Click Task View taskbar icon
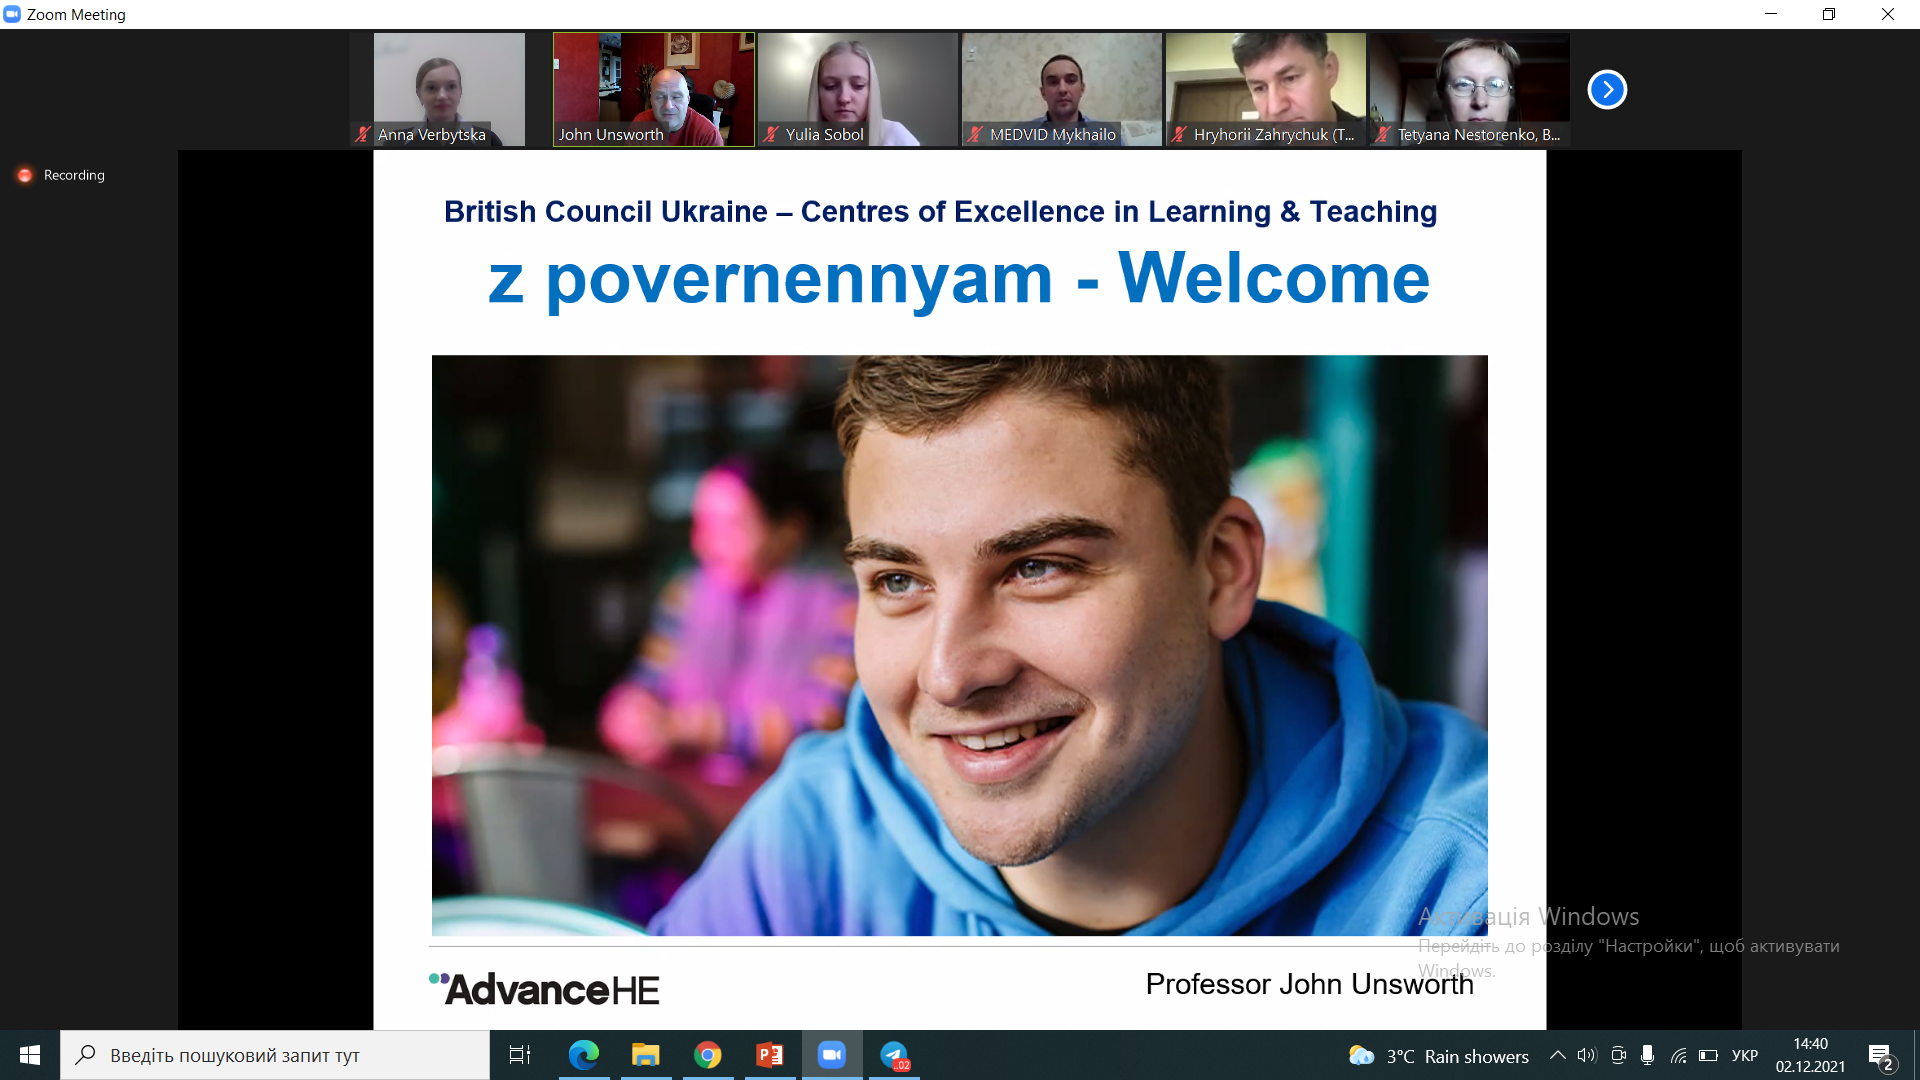 point(520,1055)
